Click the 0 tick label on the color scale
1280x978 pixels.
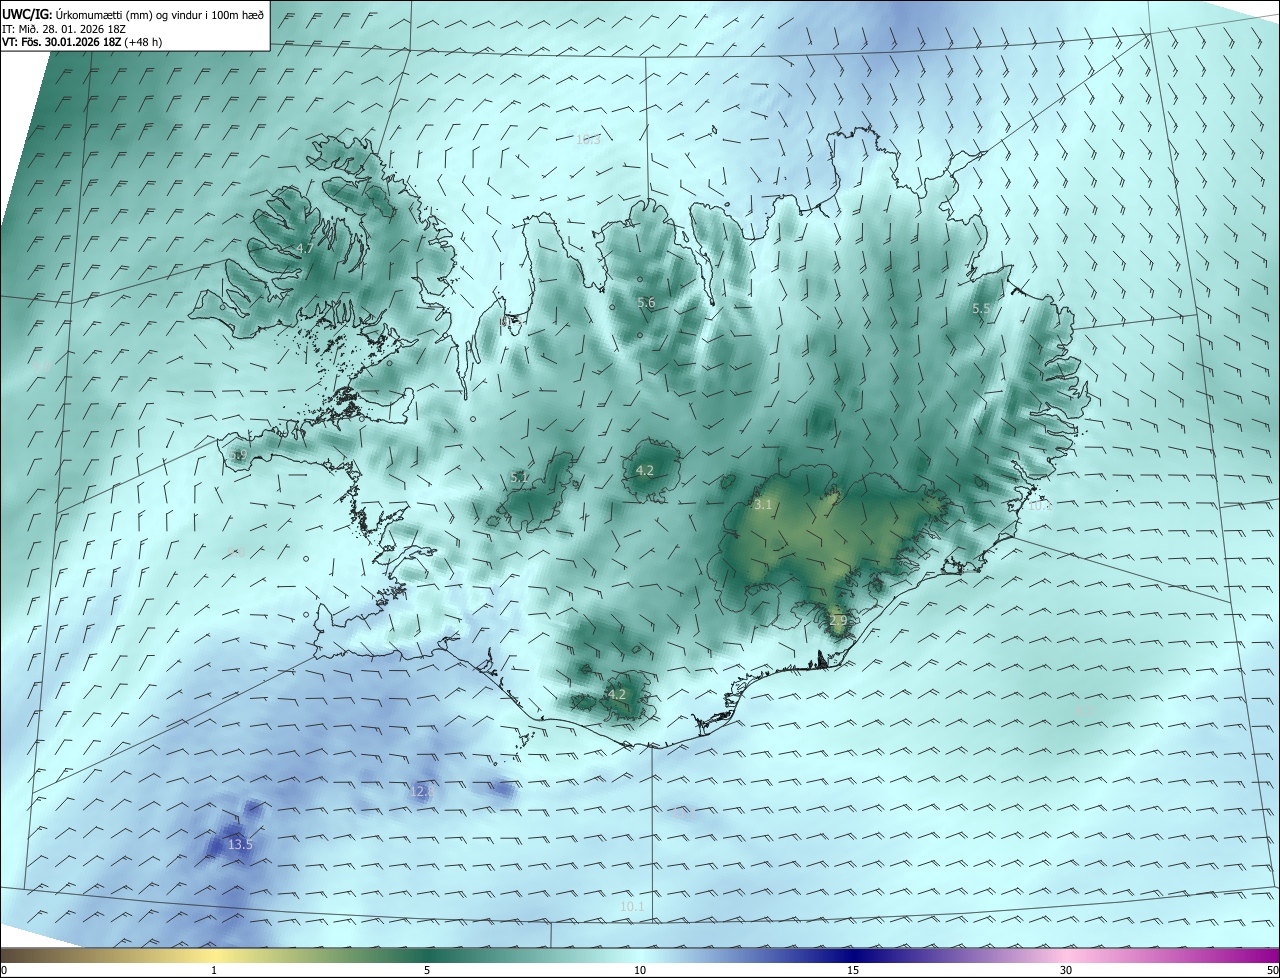(x=4, y=970)
